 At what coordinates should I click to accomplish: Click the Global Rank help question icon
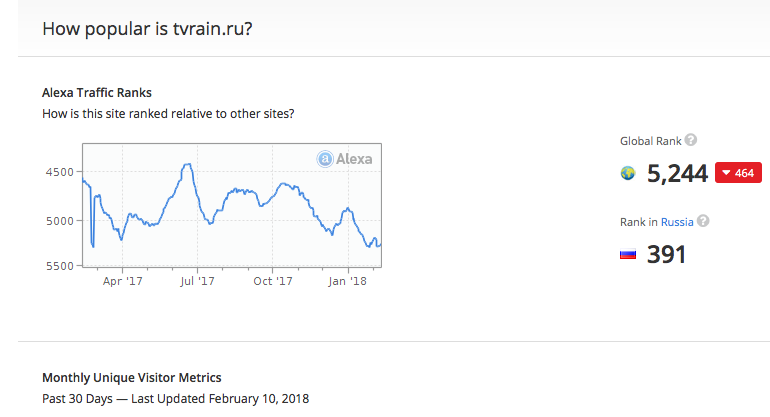point(690,140)
